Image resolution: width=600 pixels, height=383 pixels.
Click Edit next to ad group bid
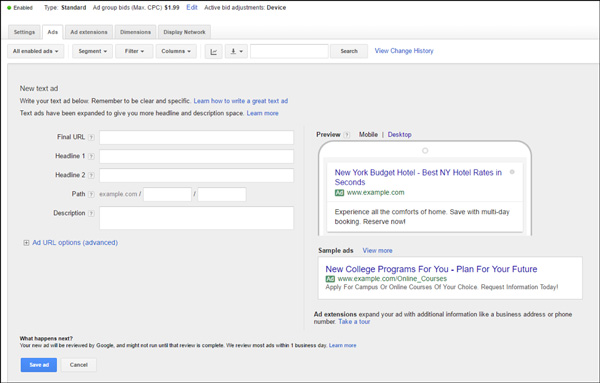click(x=192, y=8)
